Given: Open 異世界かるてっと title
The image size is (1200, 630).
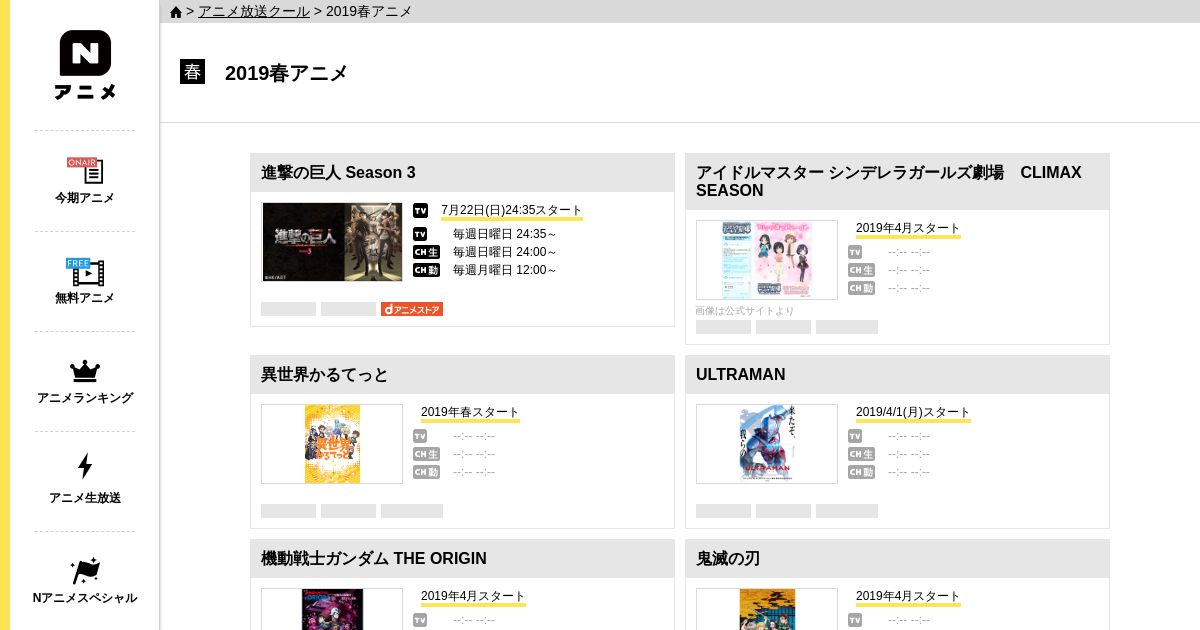Looking at the screenshot, I should point(324,375).
